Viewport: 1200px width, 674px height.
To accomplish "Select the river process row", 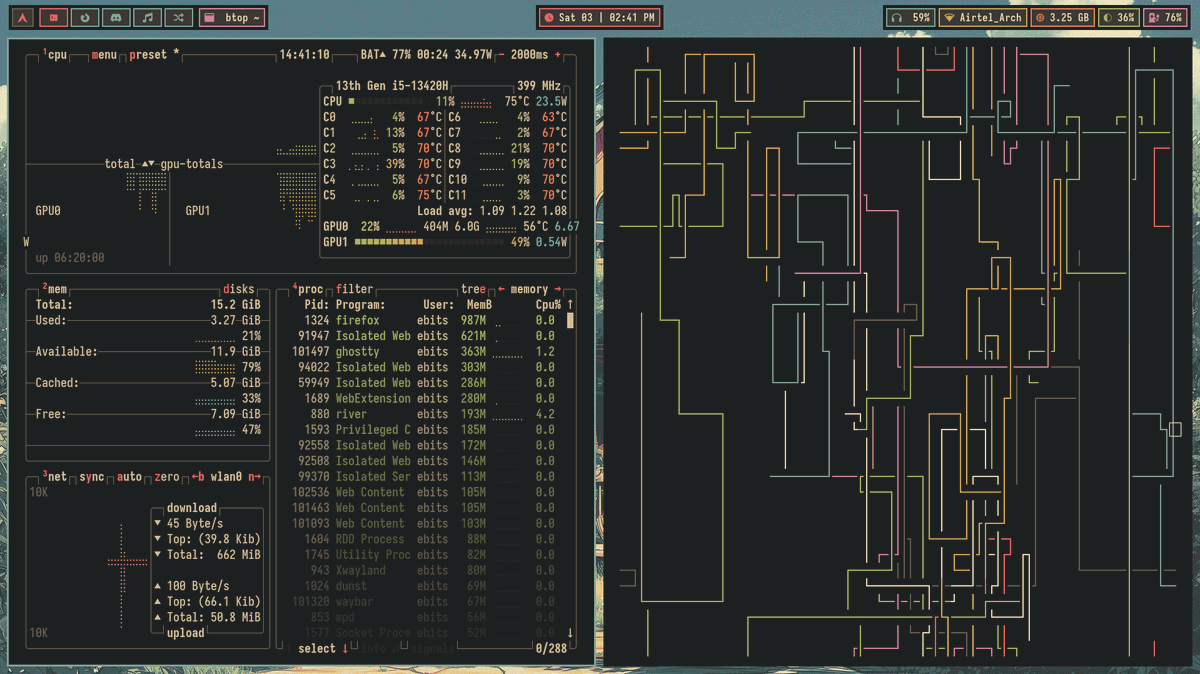I will click(x=429, y=414).
